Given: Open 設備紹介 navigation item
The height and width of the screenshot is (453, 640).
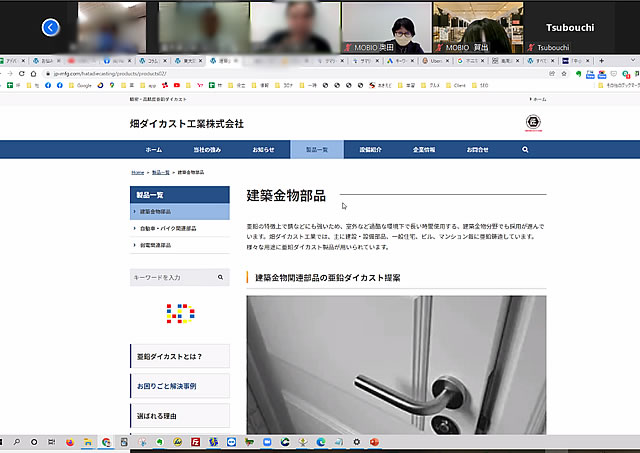Looking at the screenshot, I should [x=371, y=150].
